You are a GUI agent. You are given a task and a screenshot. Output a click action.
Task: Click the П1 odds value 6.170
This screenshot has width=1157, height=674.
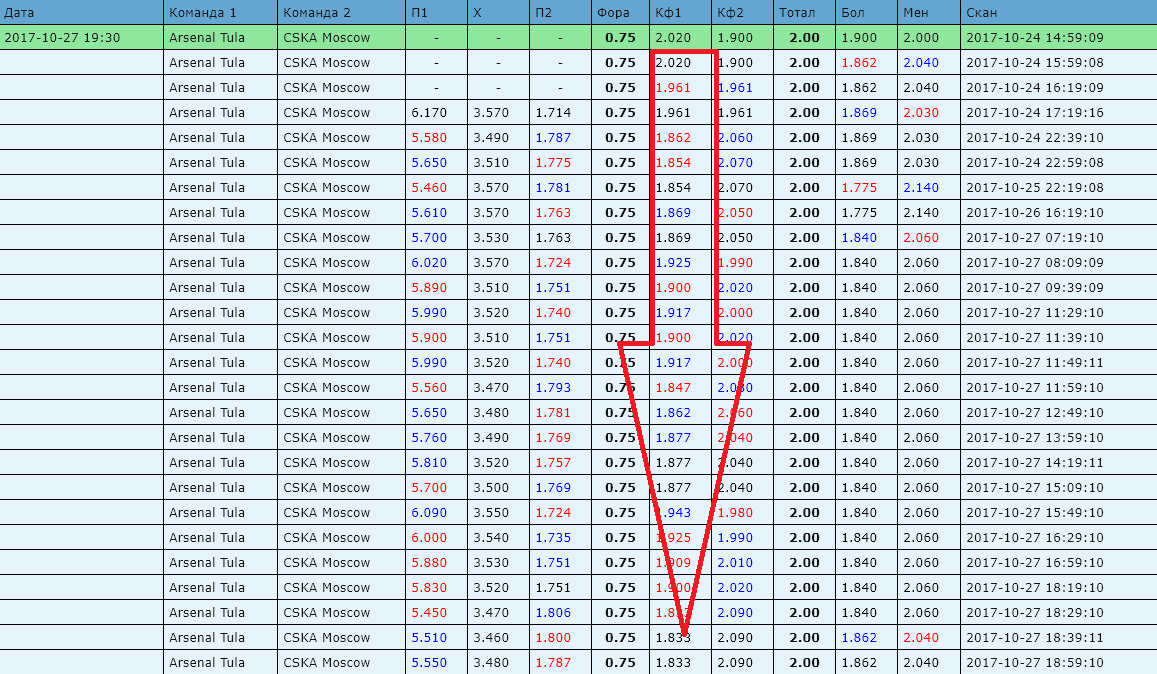[428, 113]
